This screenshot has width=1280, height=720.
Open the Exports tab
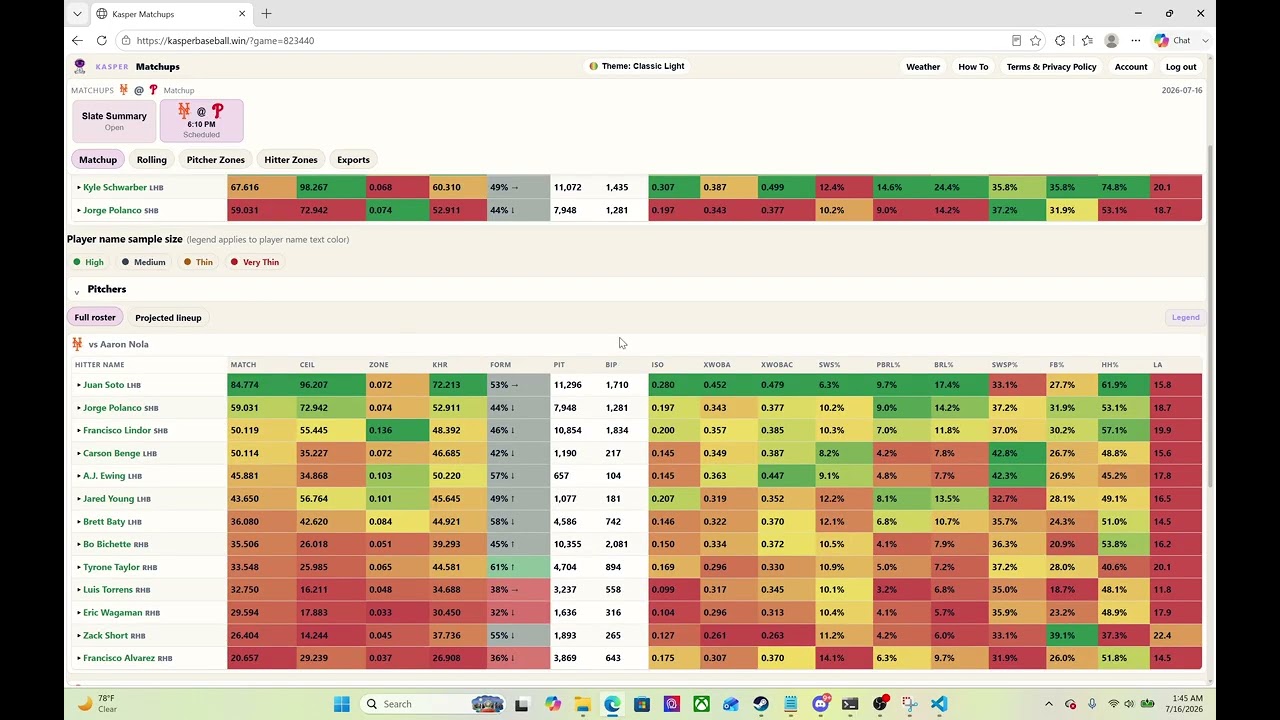tap(353, 159)
